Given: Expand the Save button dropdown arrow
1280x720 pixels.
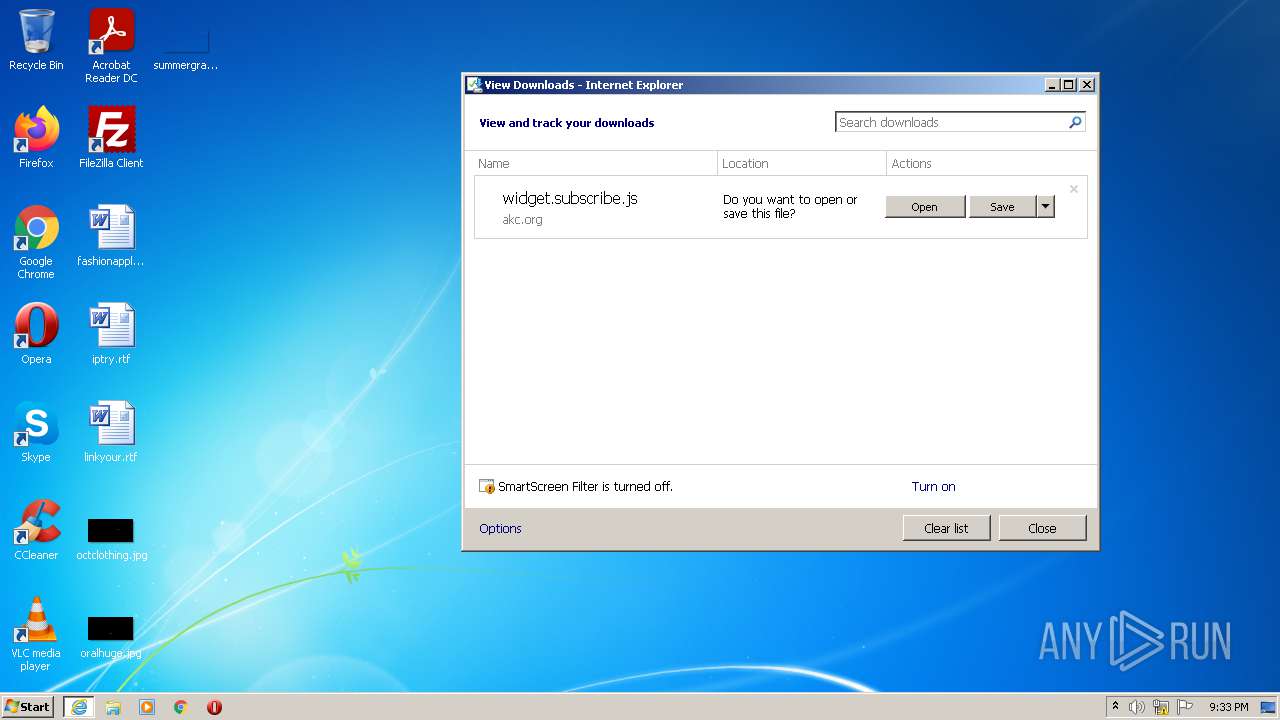Looking at the screenshot, I should tap(1045, 207).
